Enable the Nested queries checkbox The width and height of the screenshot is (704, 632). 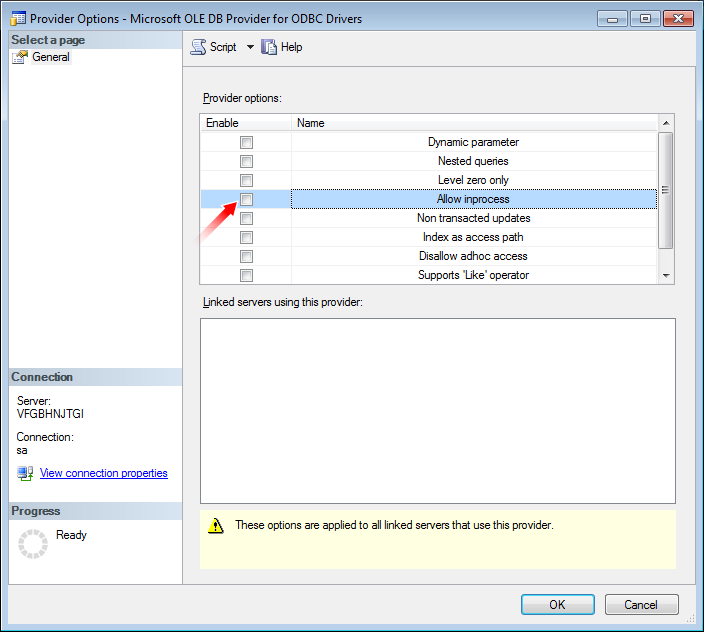coord(246,161)
